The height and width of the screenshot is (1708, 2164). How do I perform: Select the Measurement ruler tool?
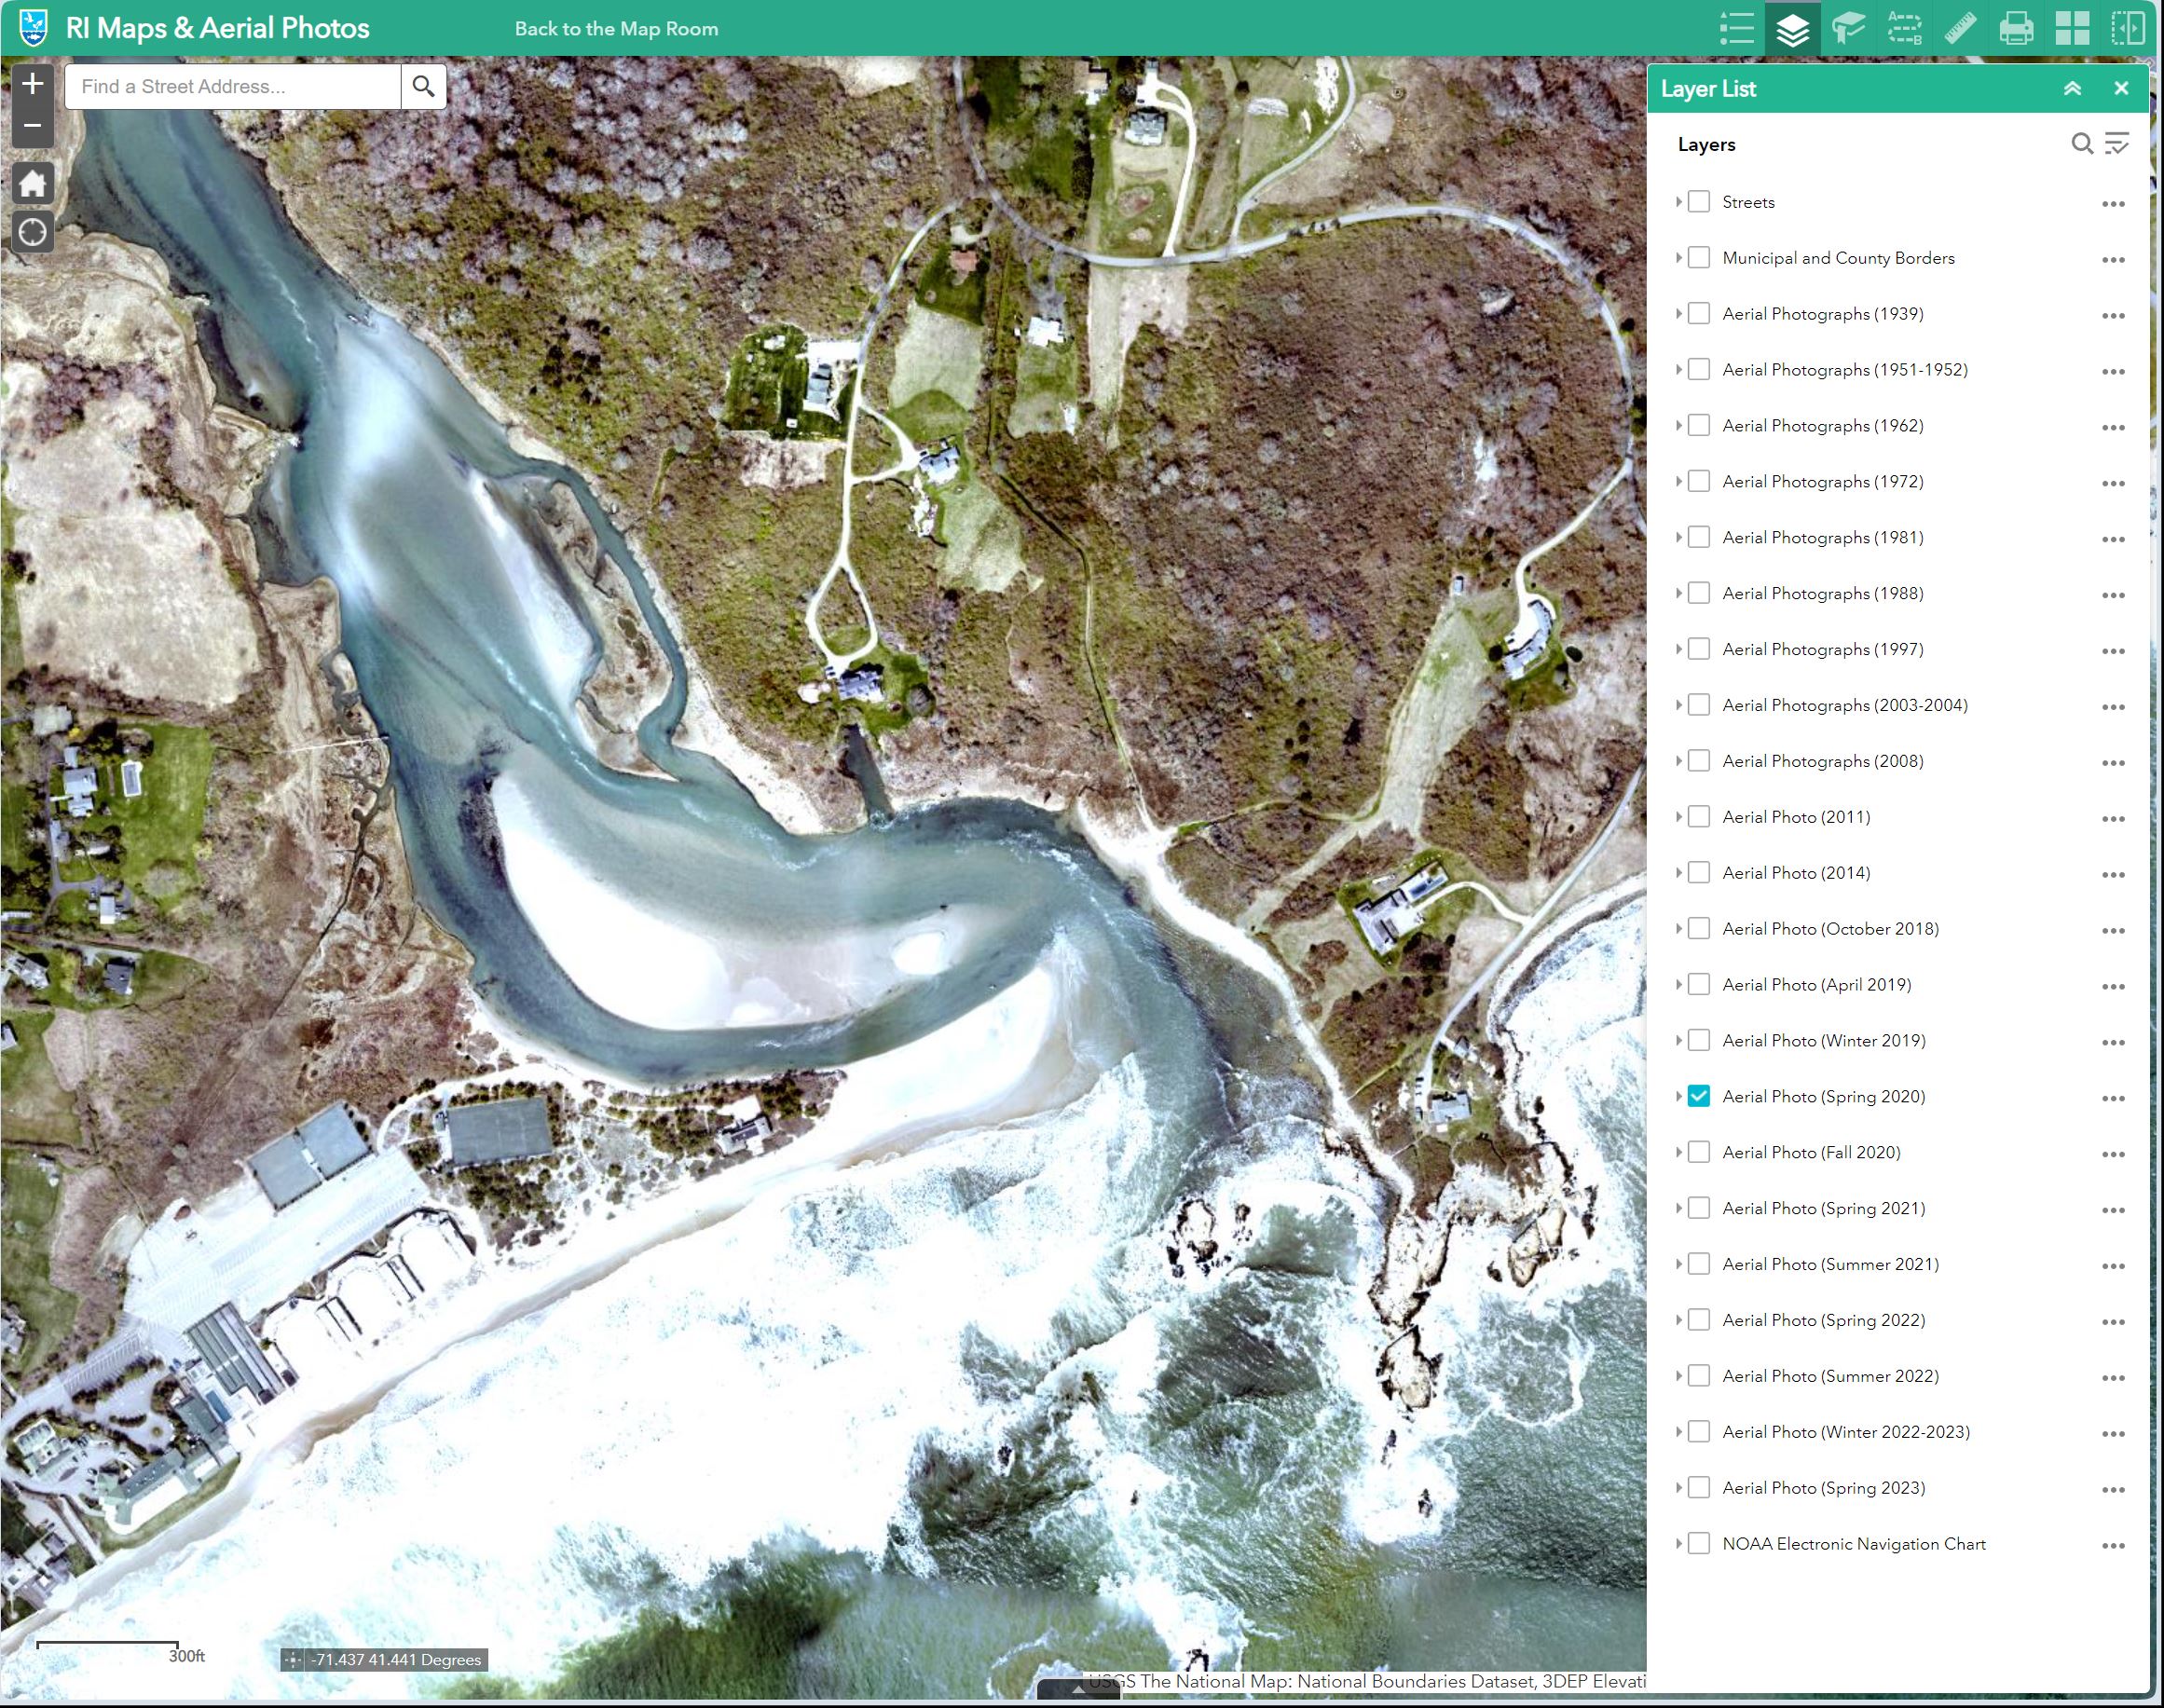[1960, 28]
